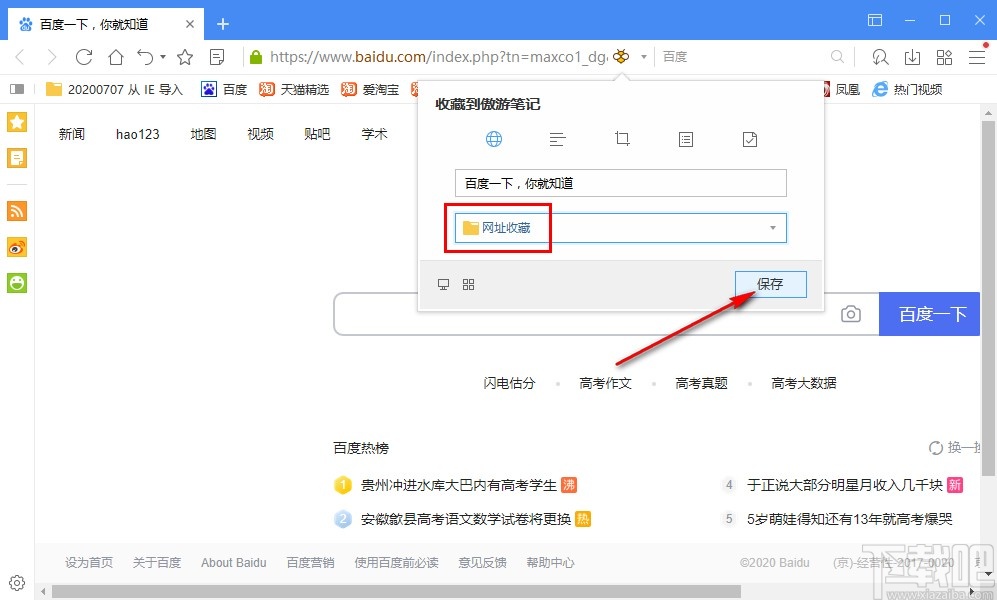997x600 pixels.
Task: Open the notes icon in left sidebar
Action: click(x=17, y=158)
